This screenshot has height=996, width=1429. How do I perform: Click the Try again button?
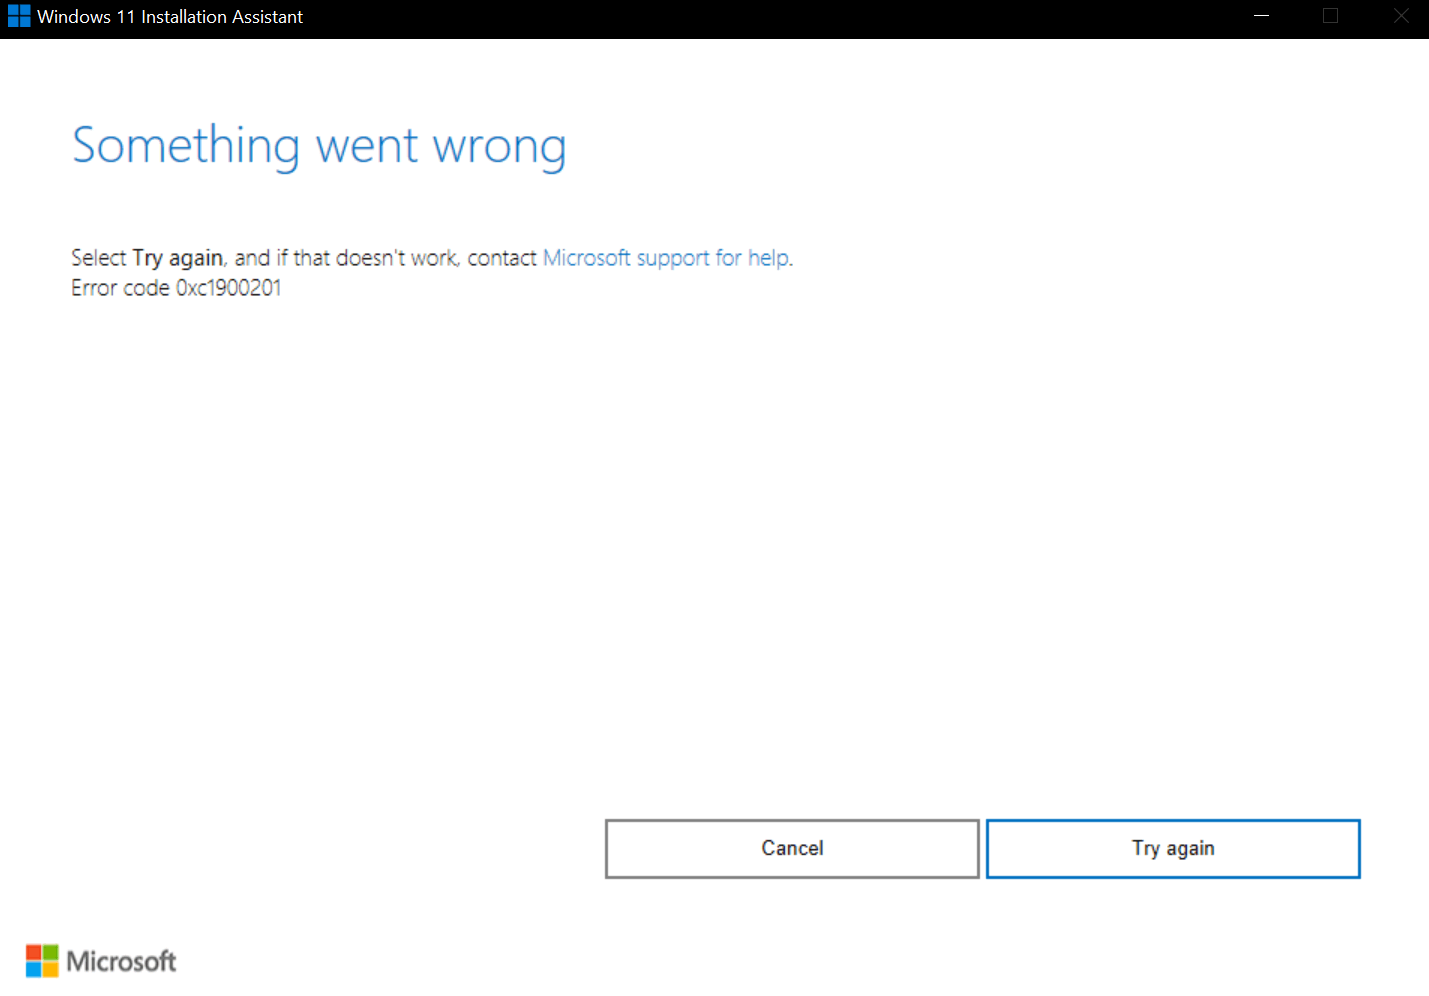(1173, 849)
